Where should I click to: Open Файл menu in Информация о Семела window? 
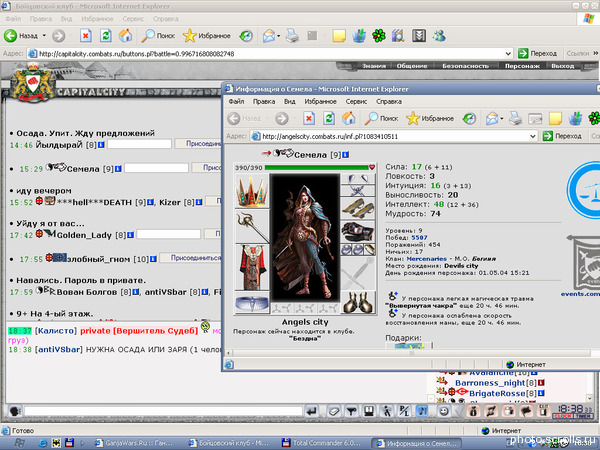[x=236, y=101]
